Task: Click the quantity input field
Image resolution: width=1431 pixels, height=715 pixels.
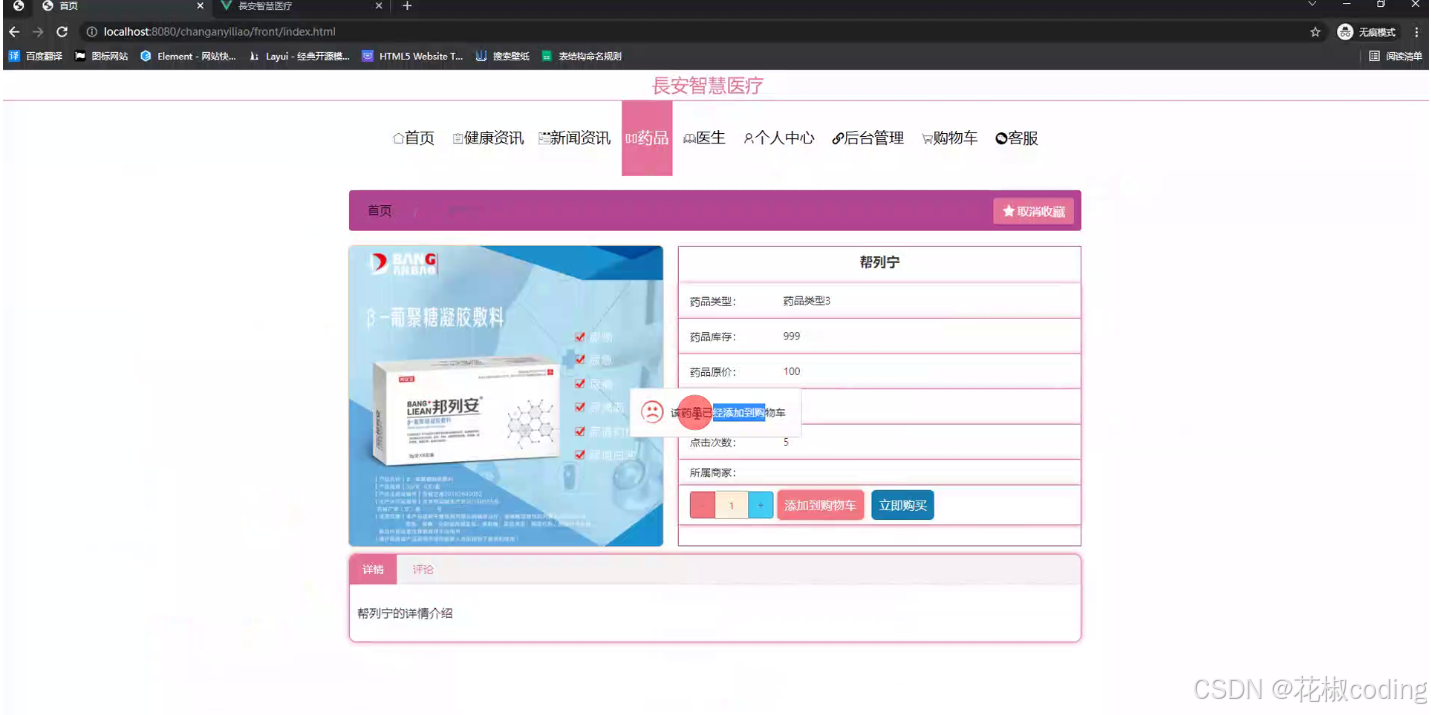Action: tap(732, 506)
